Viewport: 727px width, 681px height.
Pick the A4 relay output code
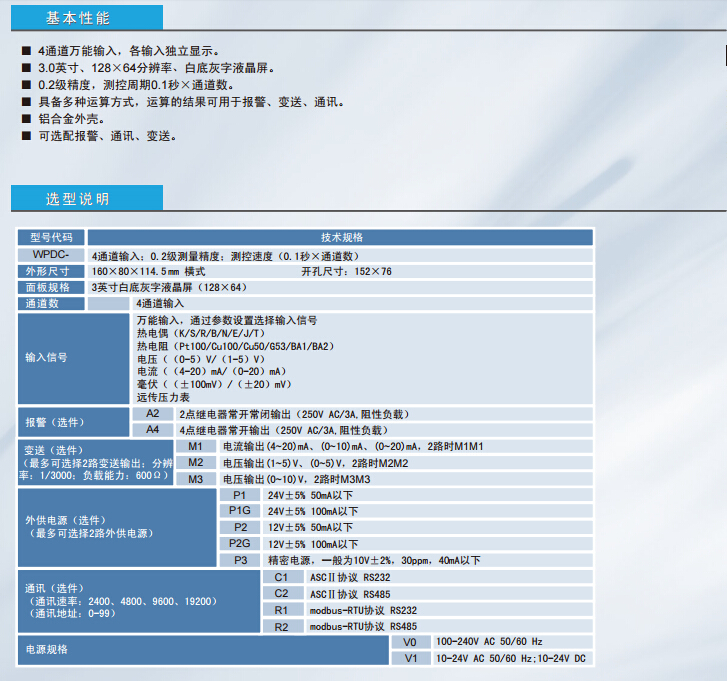(153, 429)
